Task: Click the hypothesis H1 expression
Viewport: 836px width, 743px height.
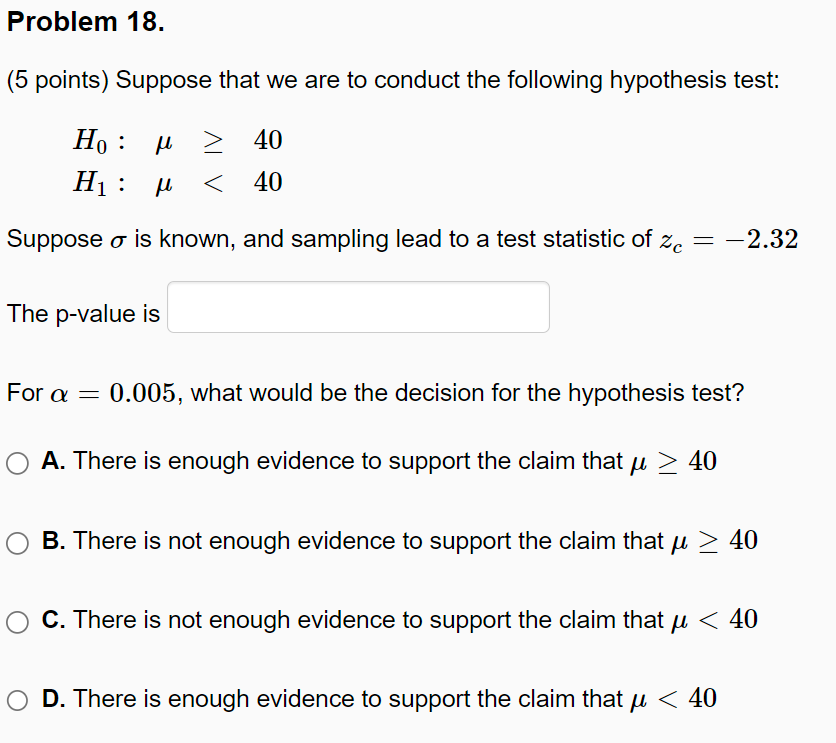Action: [x=176, y=182]
